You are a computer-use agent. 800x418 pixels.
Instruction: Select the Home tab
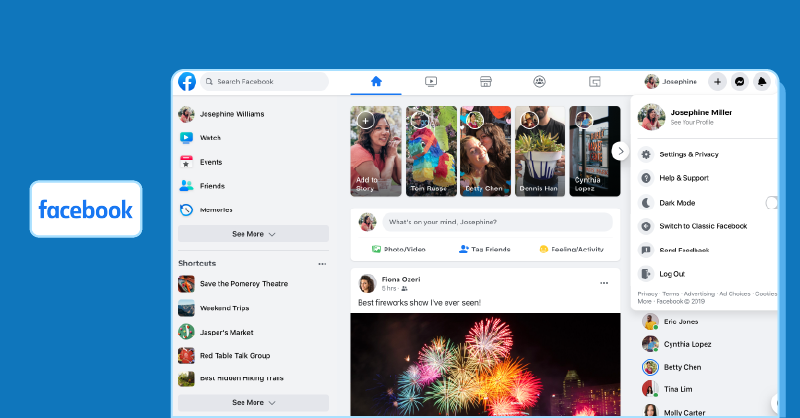[376, 82]
